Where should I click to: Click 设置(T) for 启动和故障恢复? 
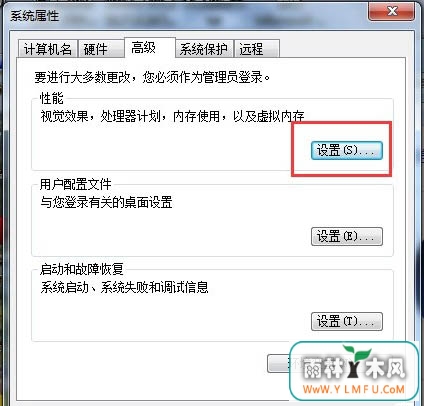[347, 321]
